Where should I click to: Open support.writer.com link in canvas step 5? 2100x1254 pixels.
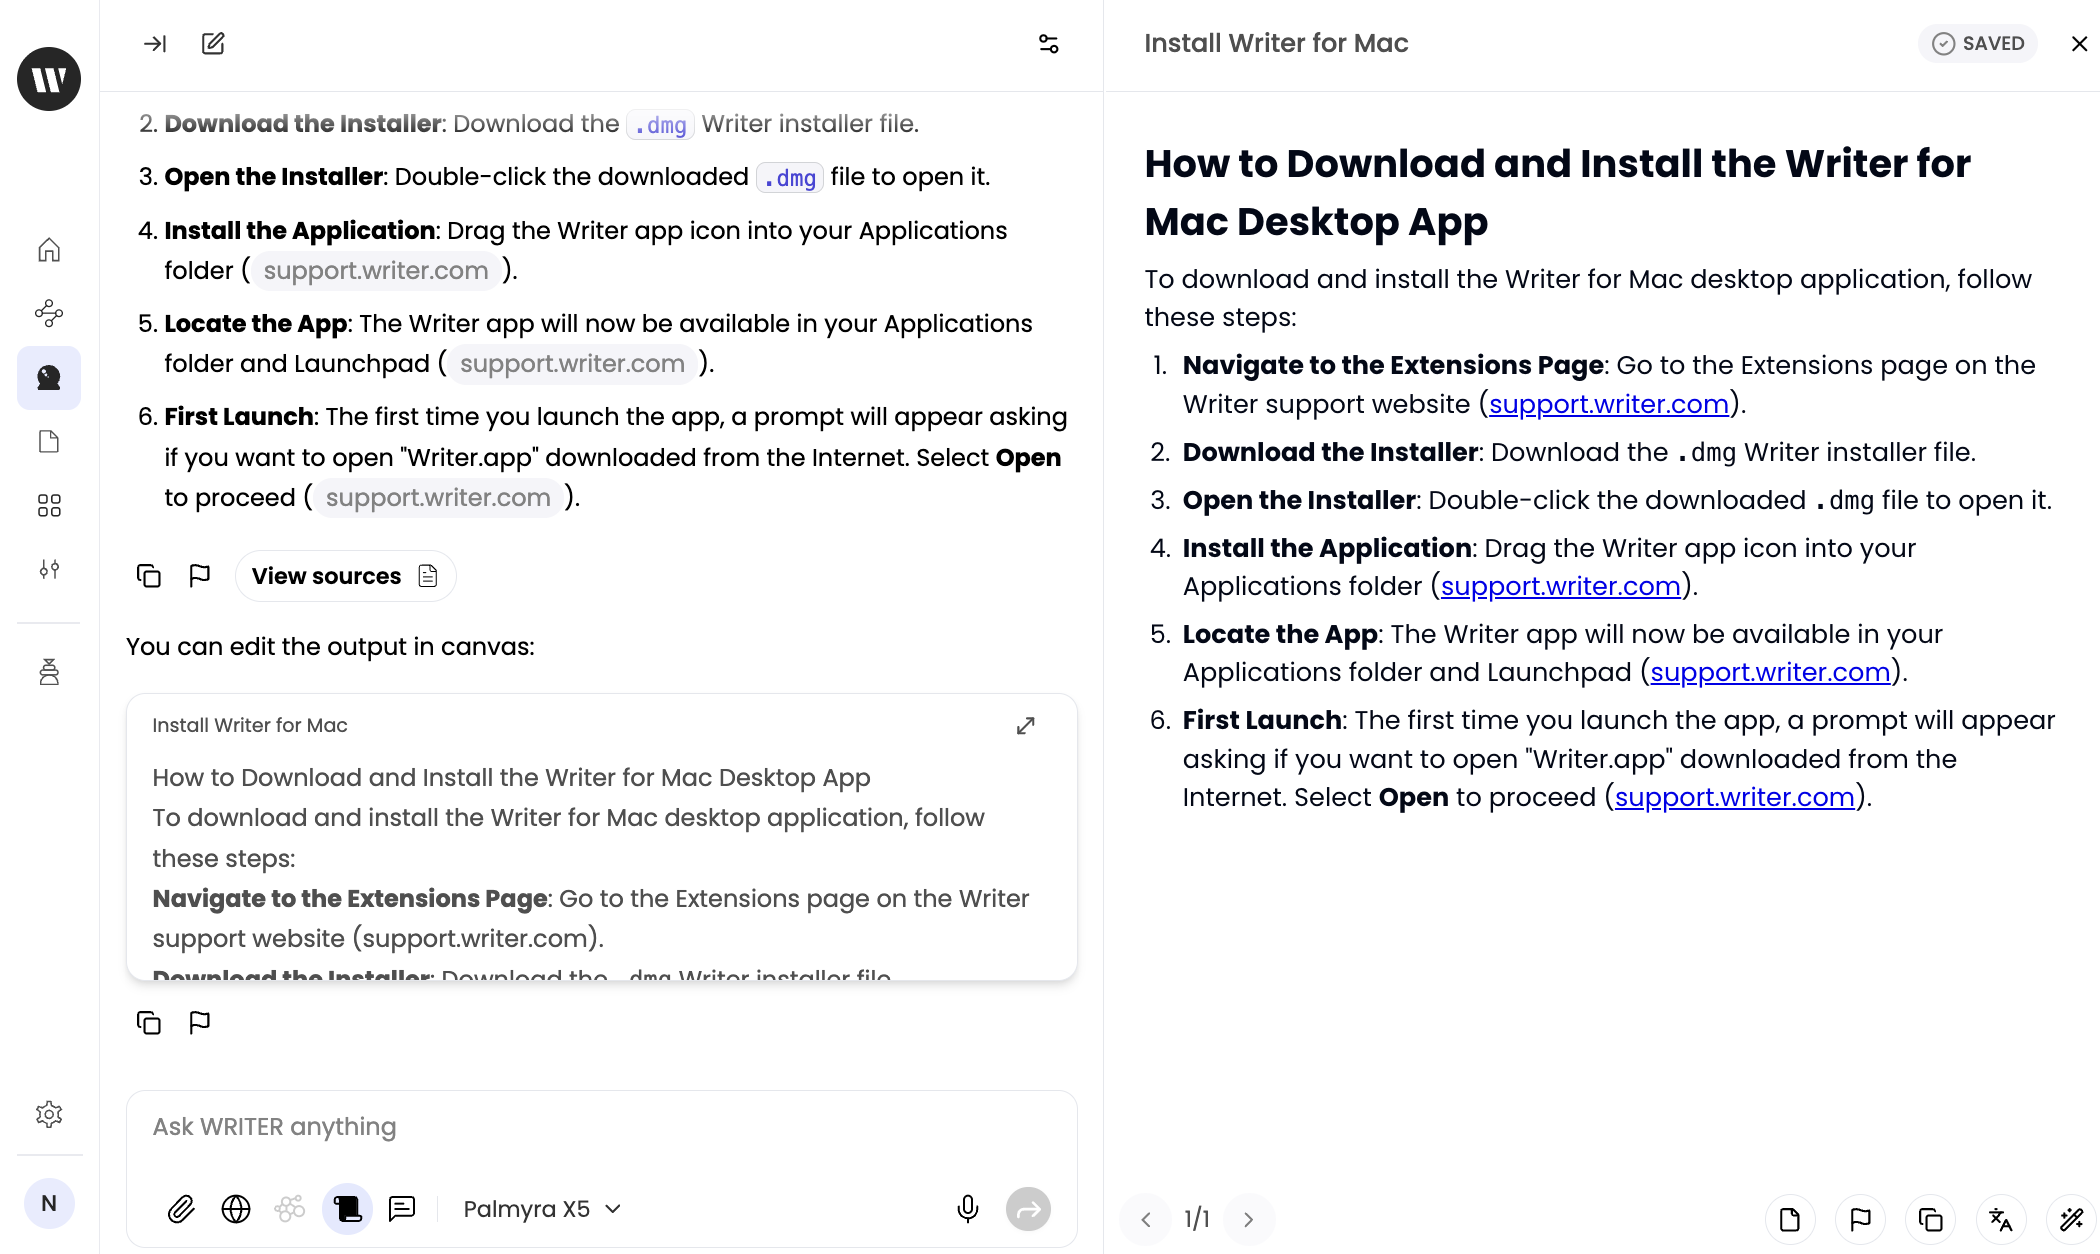coord(1770,672)
